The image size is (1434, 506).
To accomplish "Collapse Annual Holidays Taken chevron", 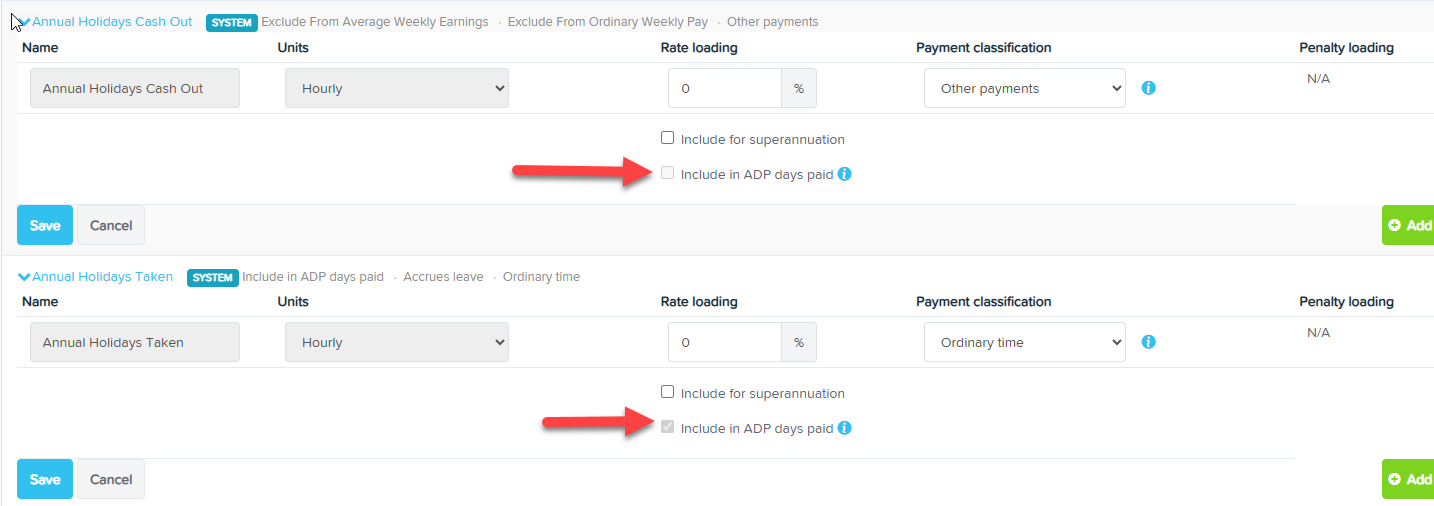I will (x=24, y=277).
